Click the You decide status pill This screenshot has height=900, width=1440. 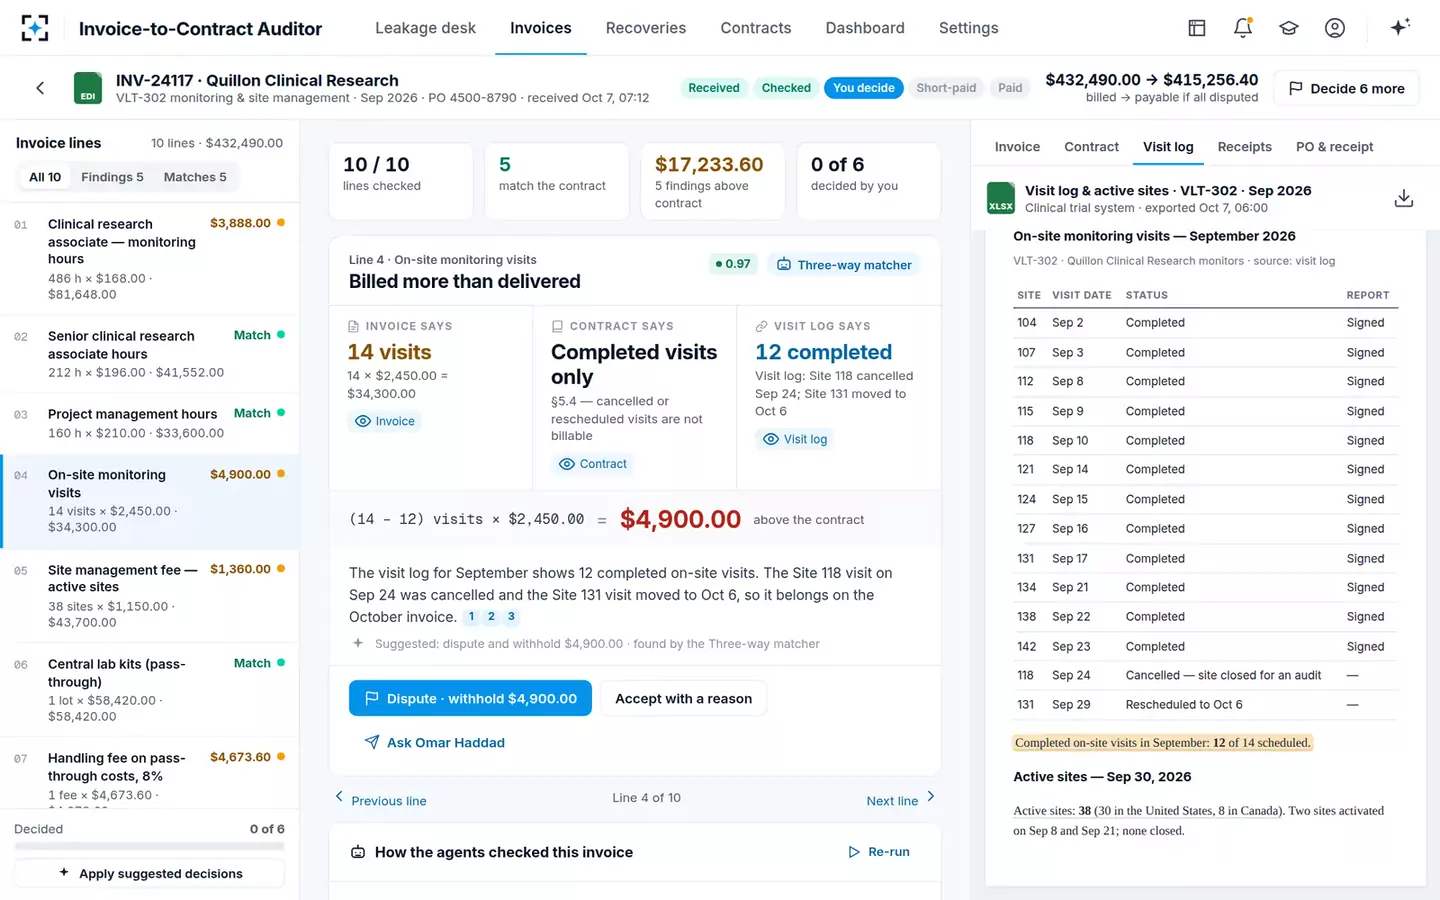click(864, 88)
